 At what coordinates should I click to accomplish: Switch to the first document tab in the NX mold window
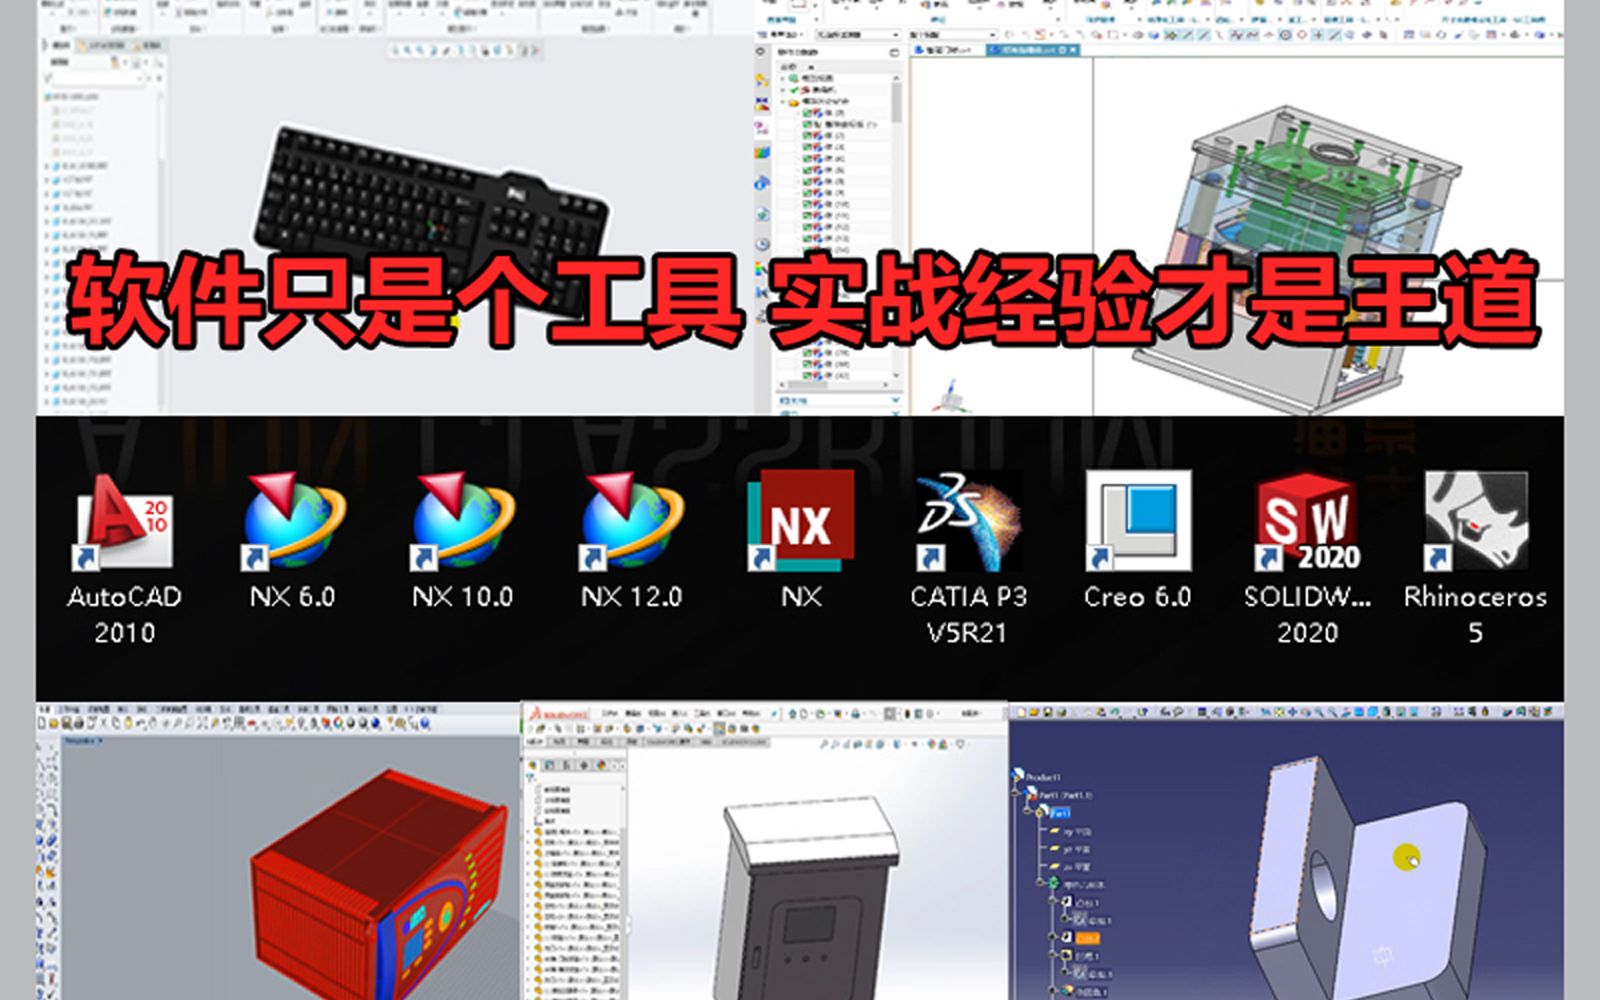click(942, 50)
